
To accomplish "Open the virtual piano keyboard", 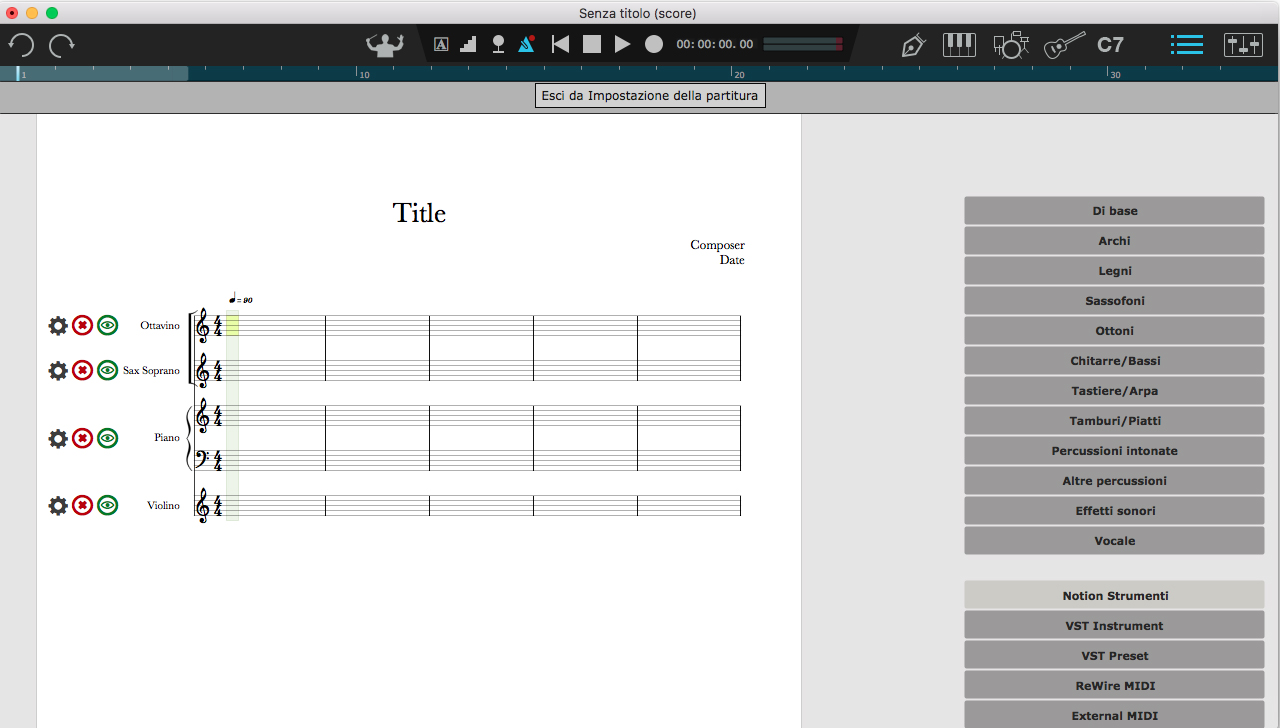I will [959, 45].
